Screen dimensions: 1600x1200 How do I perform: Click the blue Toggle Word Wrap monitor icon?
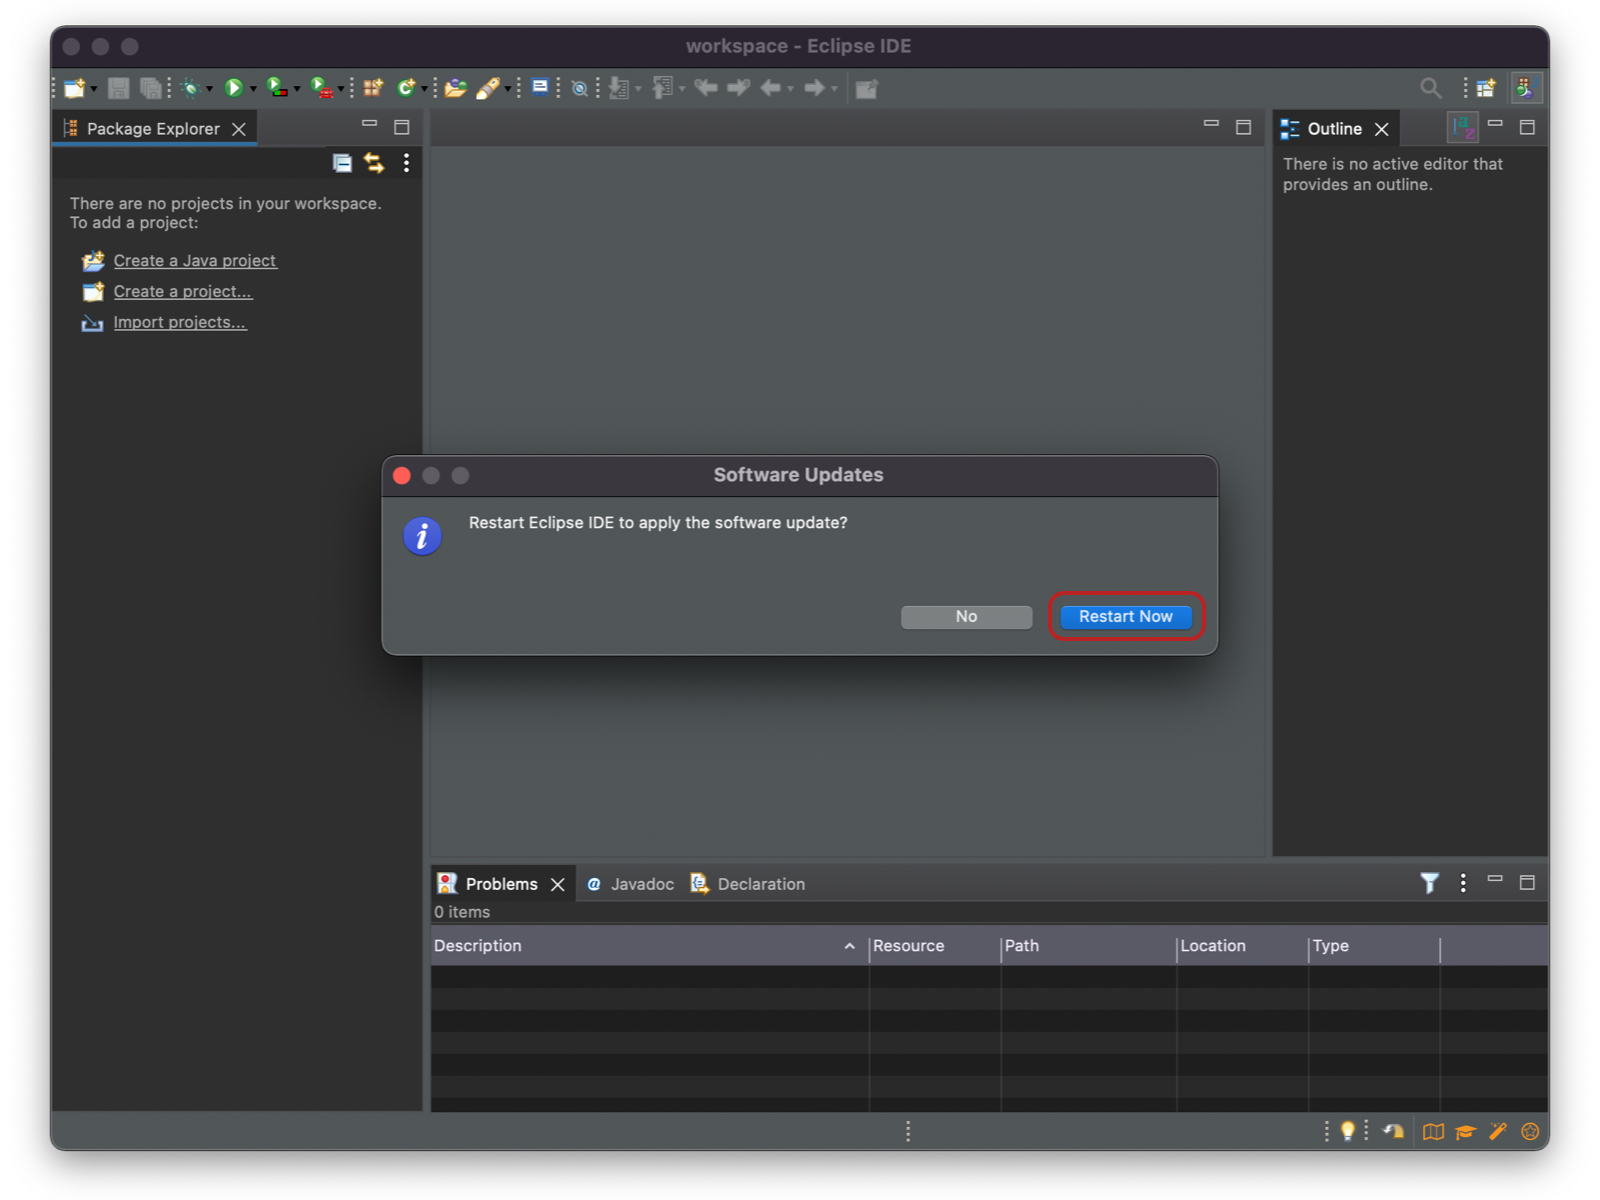coord(540,87)
